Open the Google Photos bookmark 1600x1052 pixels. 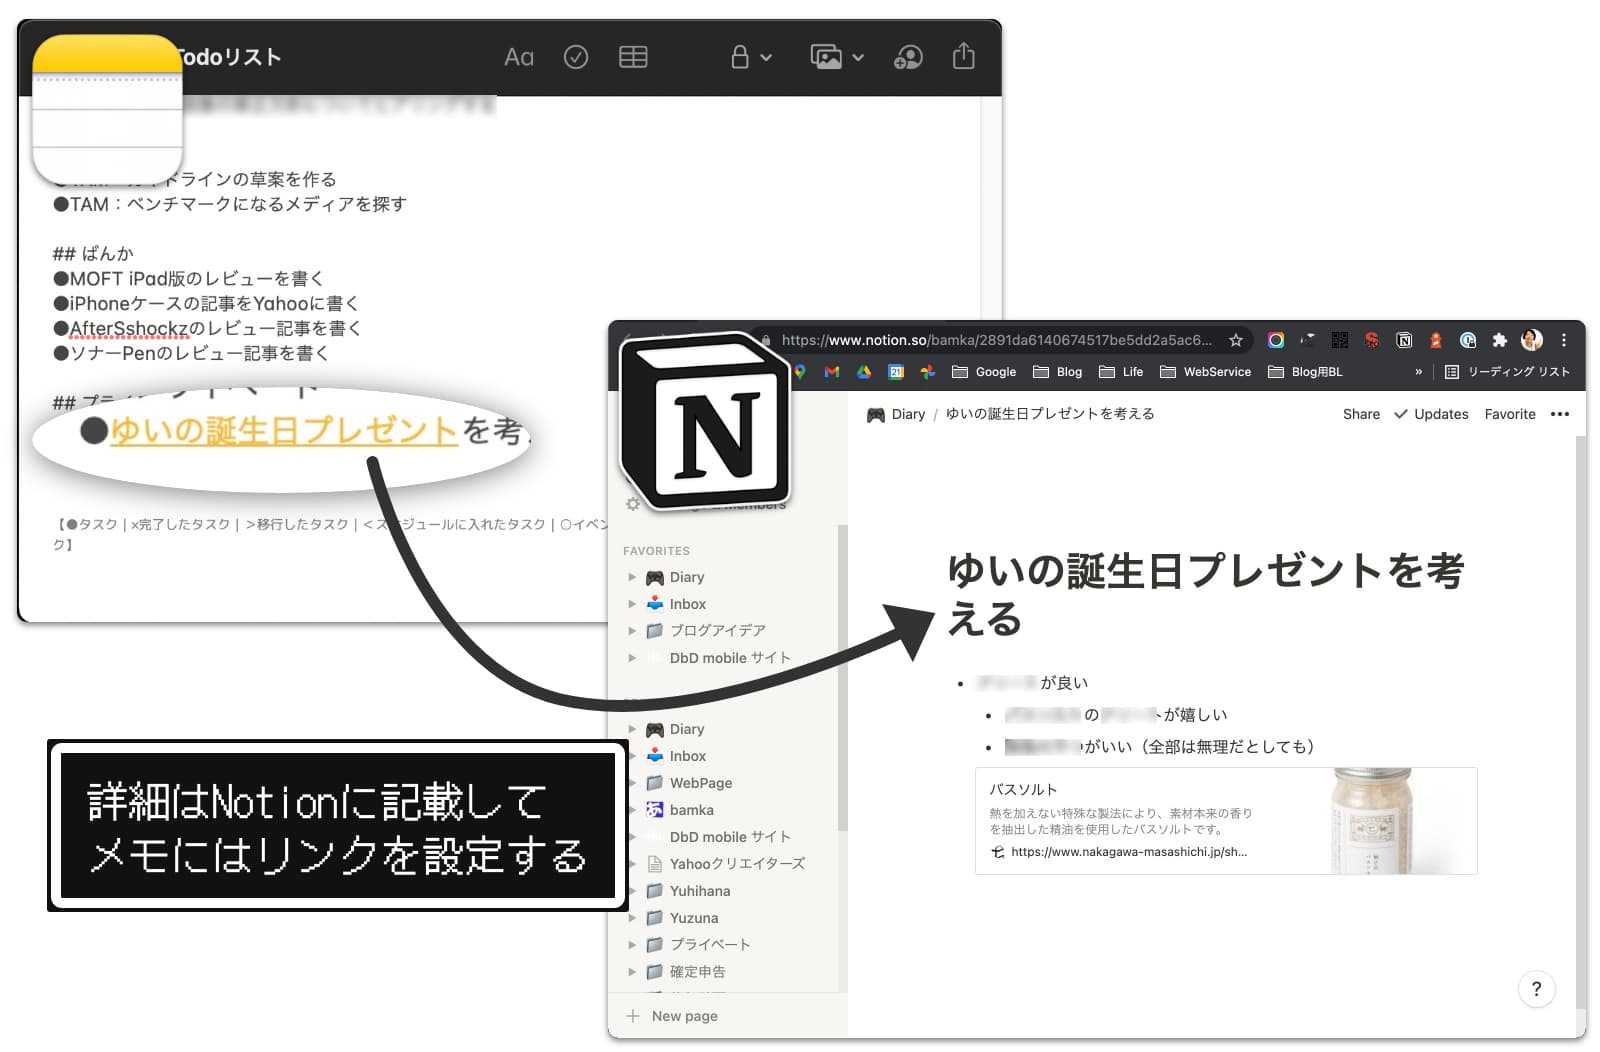click(x=928, y=372)
